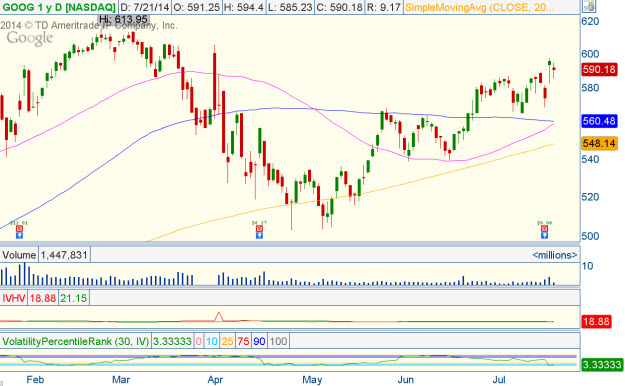Click the Hi: 613.95 high price label
The image size is (625, 386).
point(124,19)
